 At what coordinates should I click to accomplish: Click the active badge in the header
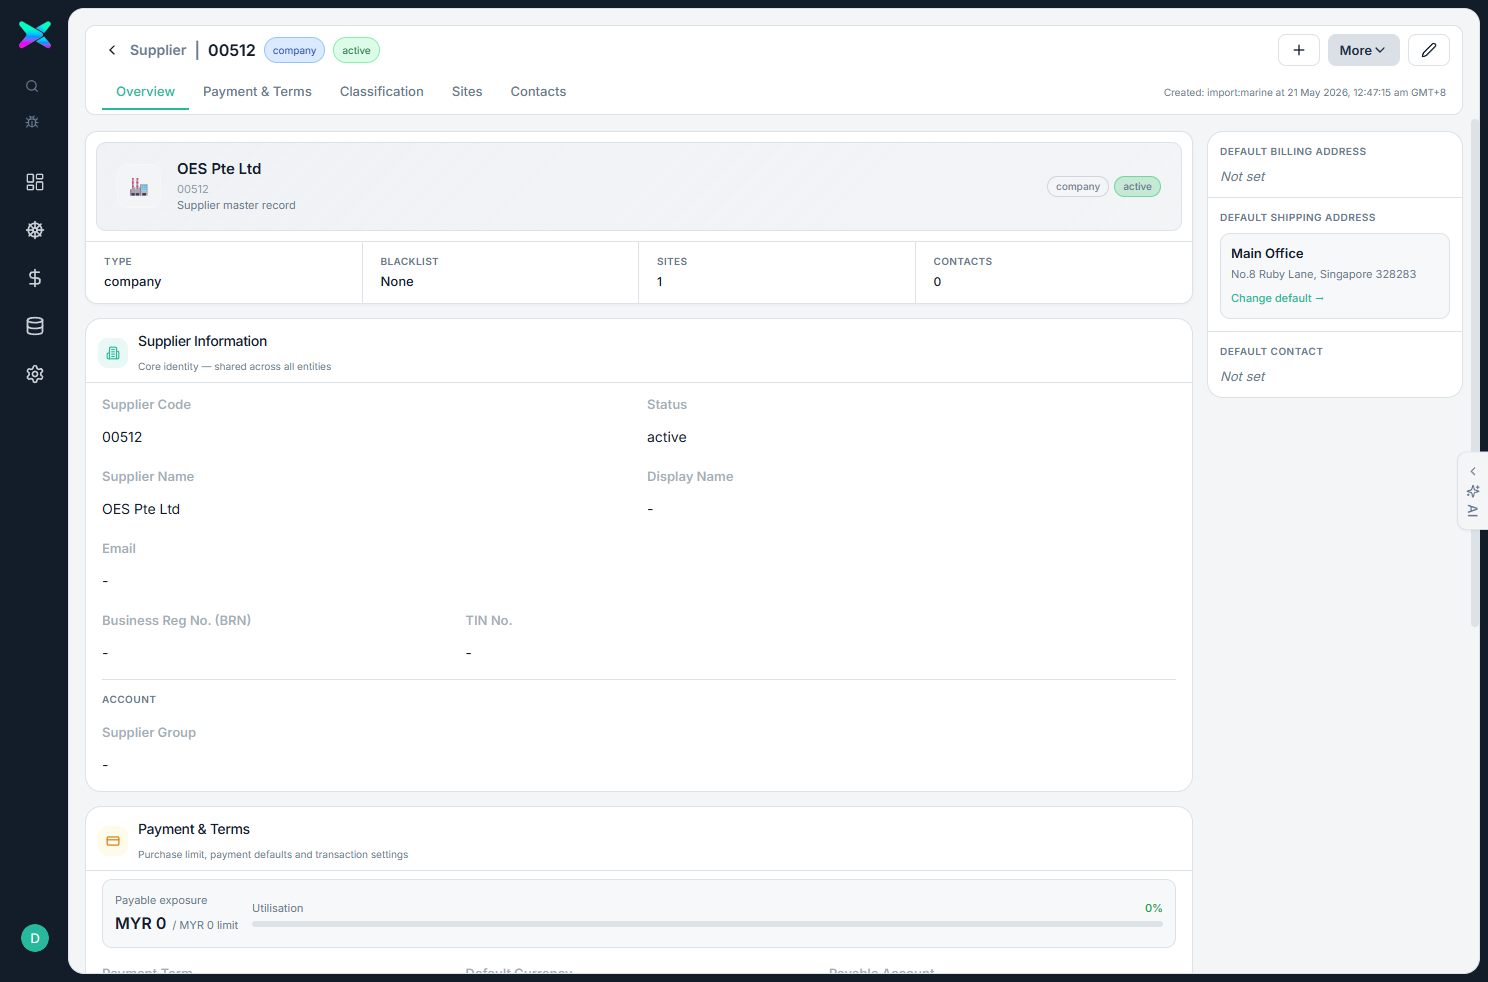point(356,50)
